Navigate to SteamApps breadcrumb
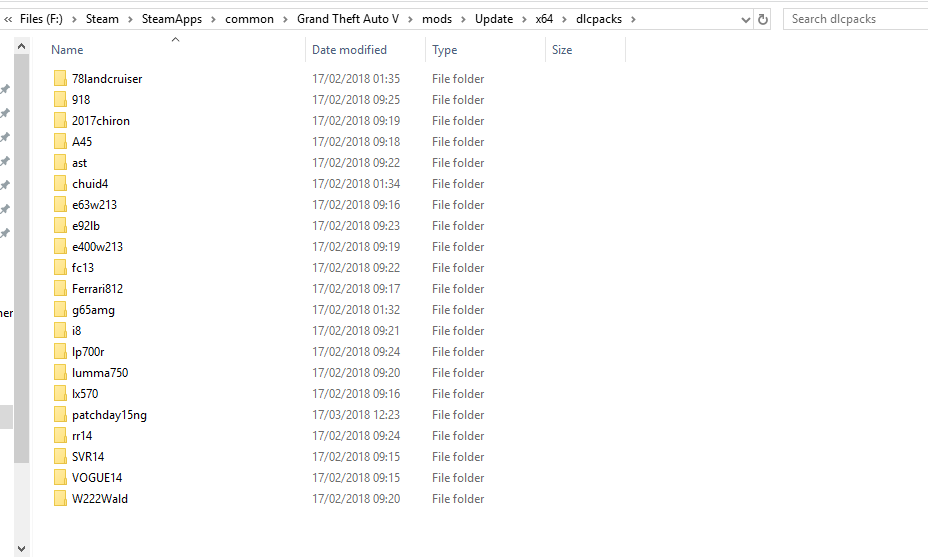Viewport: 928px width, 560px height. [x=172, y=19]
